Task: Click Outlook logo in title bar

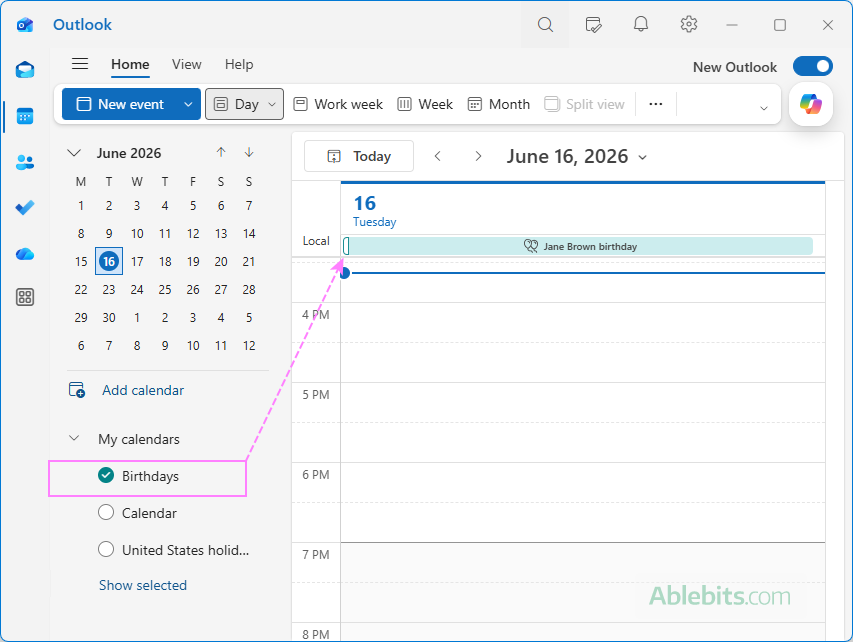Action: click(x=25, y=25)
